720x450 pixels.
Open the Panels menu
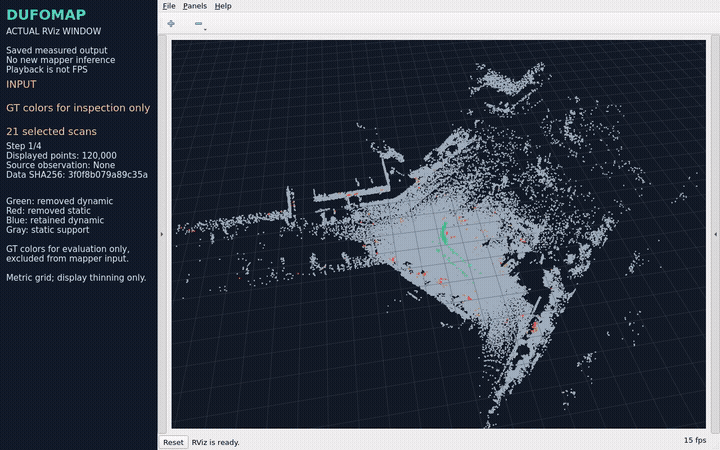195,6
